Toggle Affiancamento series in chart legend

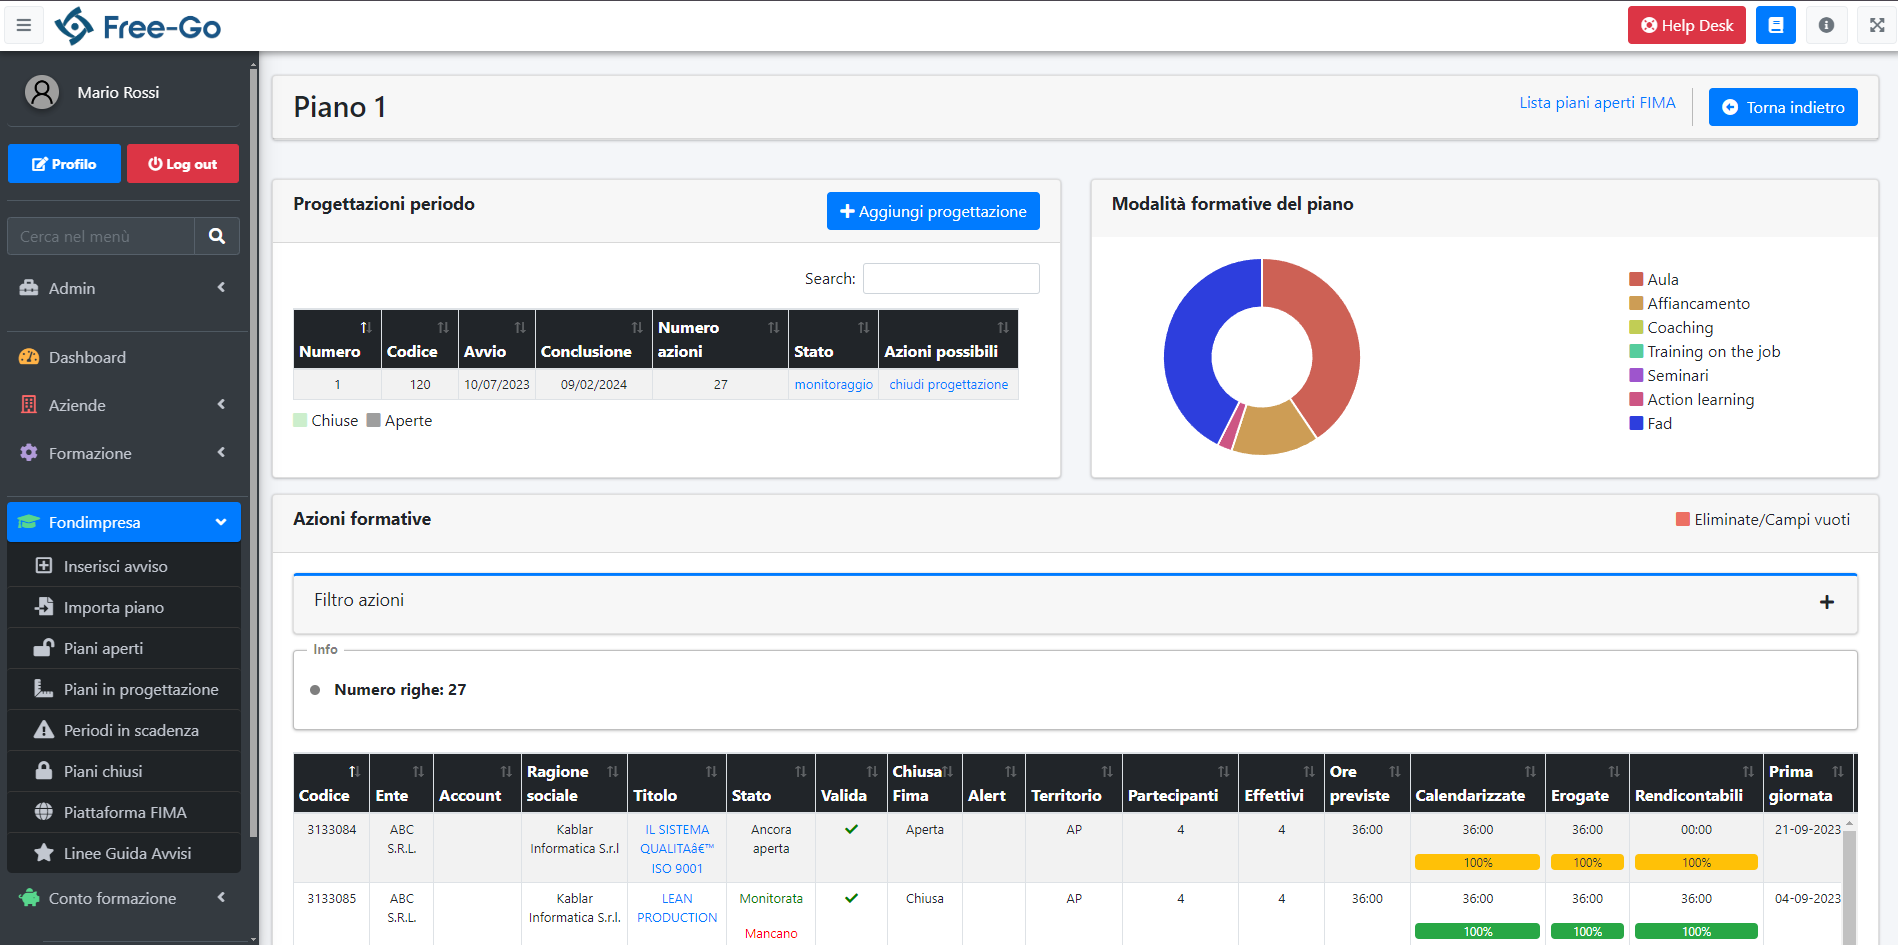(1690, 304)
